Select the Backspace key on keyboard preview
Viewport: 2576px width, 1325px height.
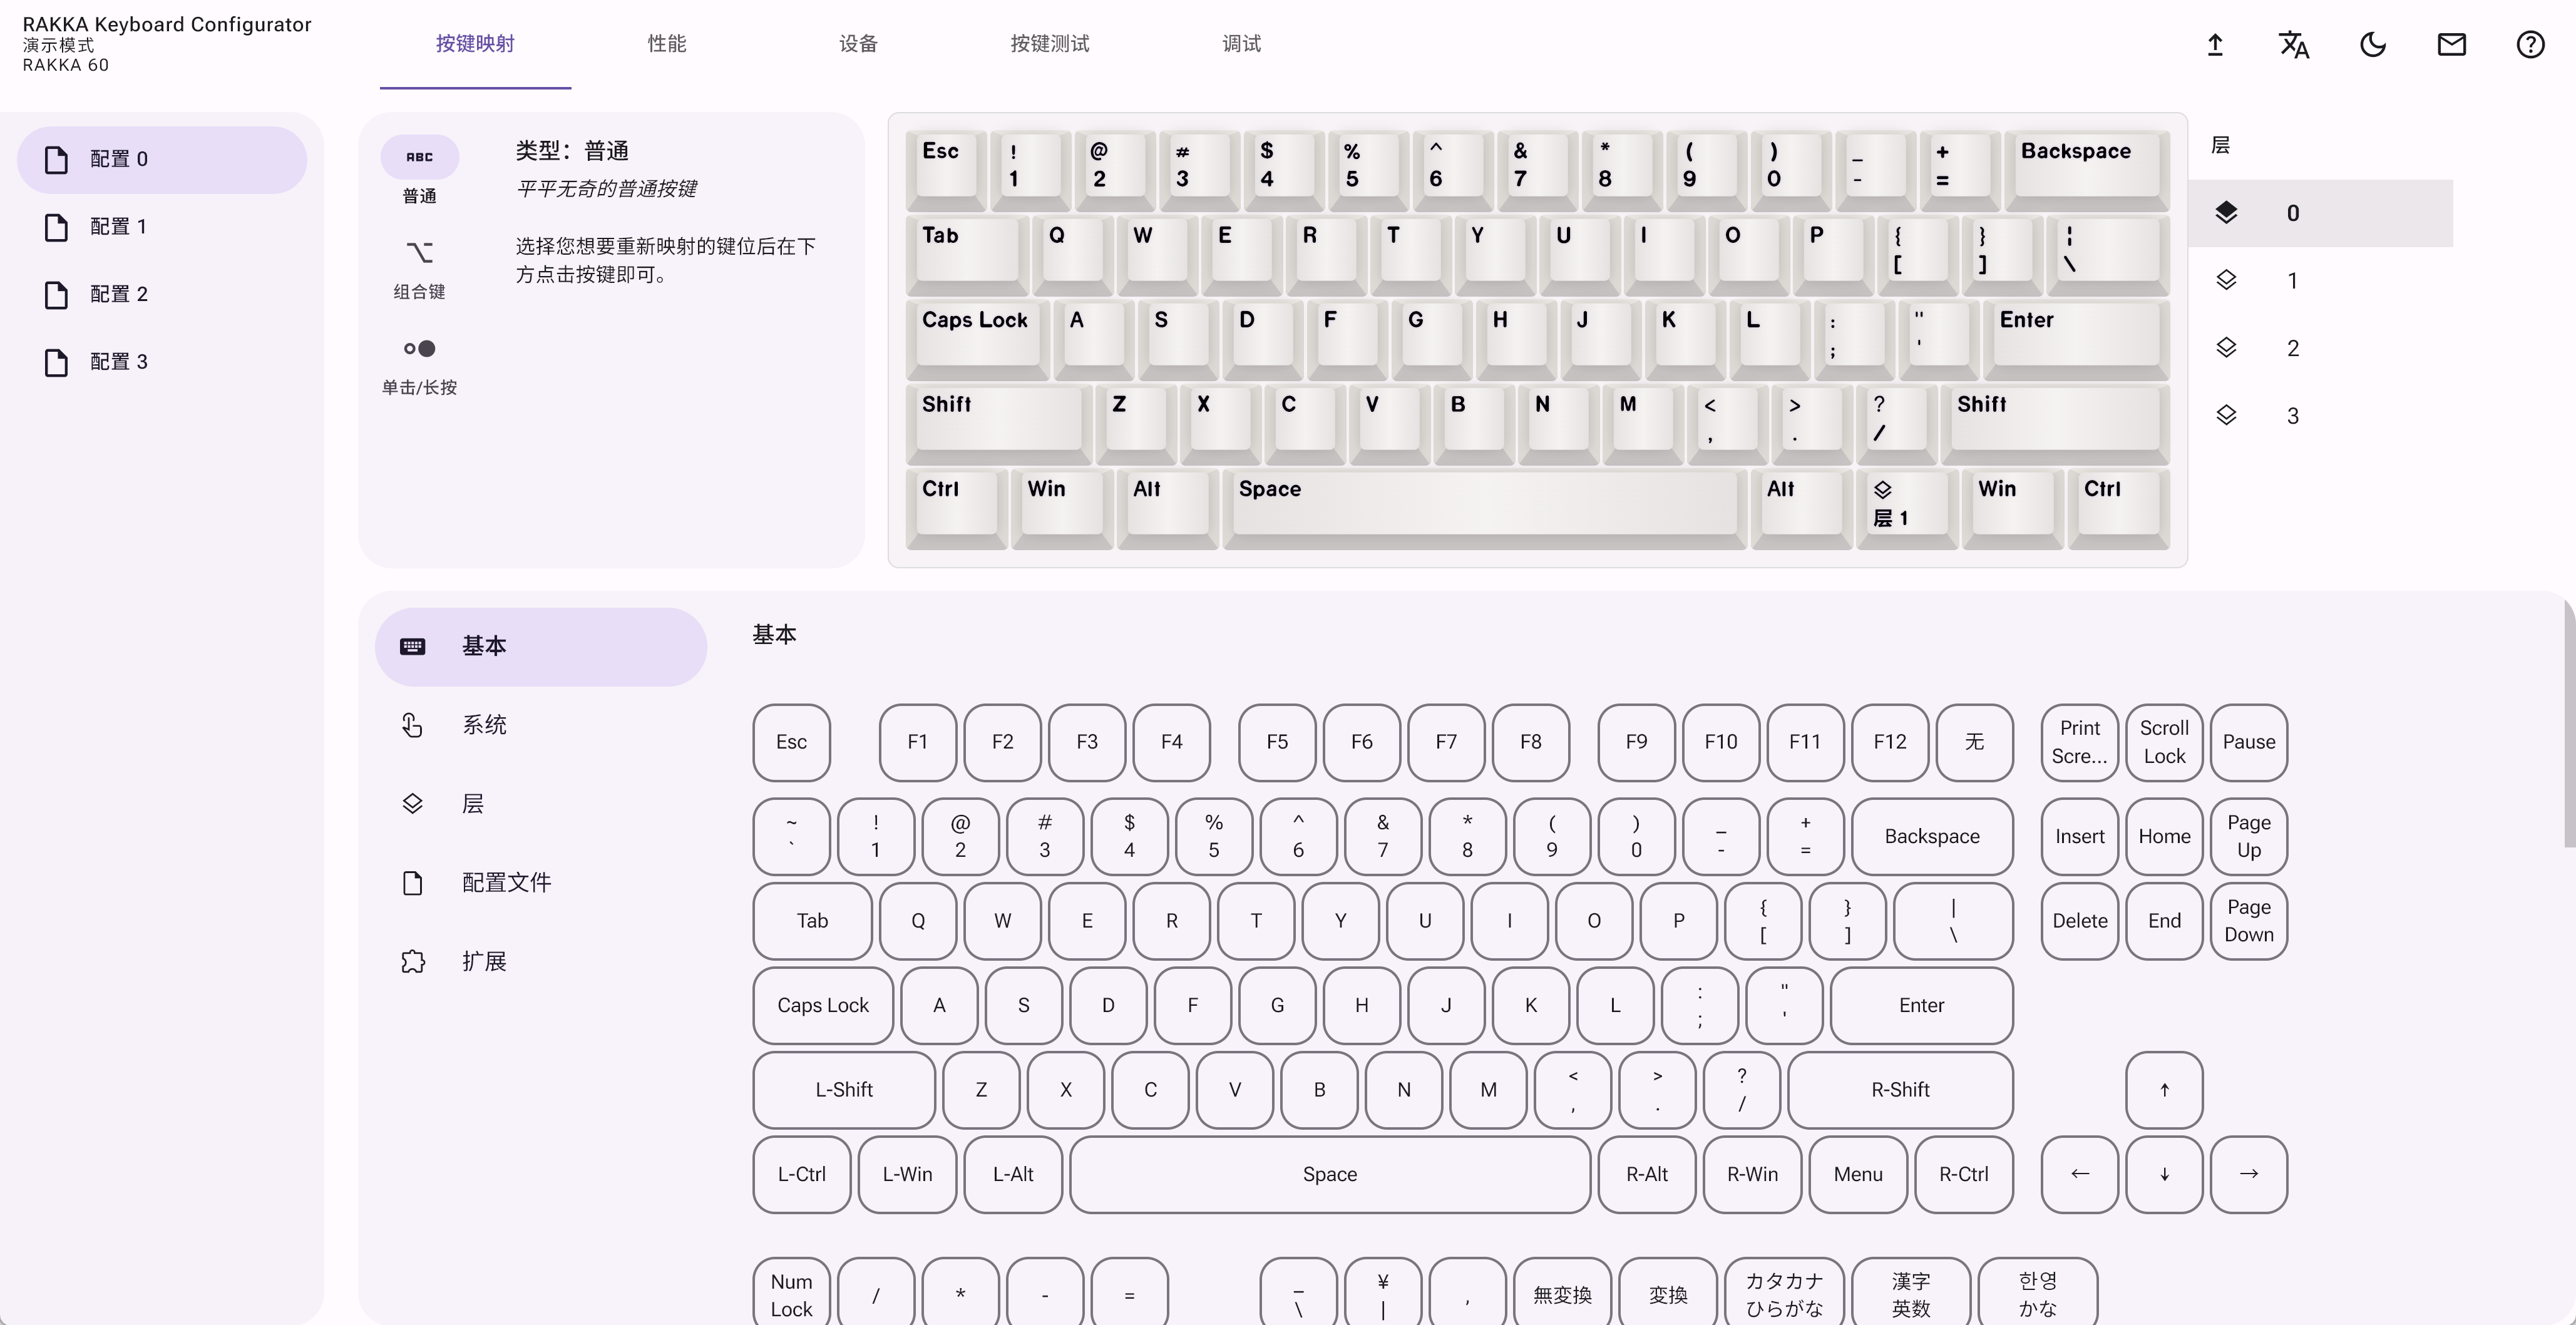[2086, 170]
